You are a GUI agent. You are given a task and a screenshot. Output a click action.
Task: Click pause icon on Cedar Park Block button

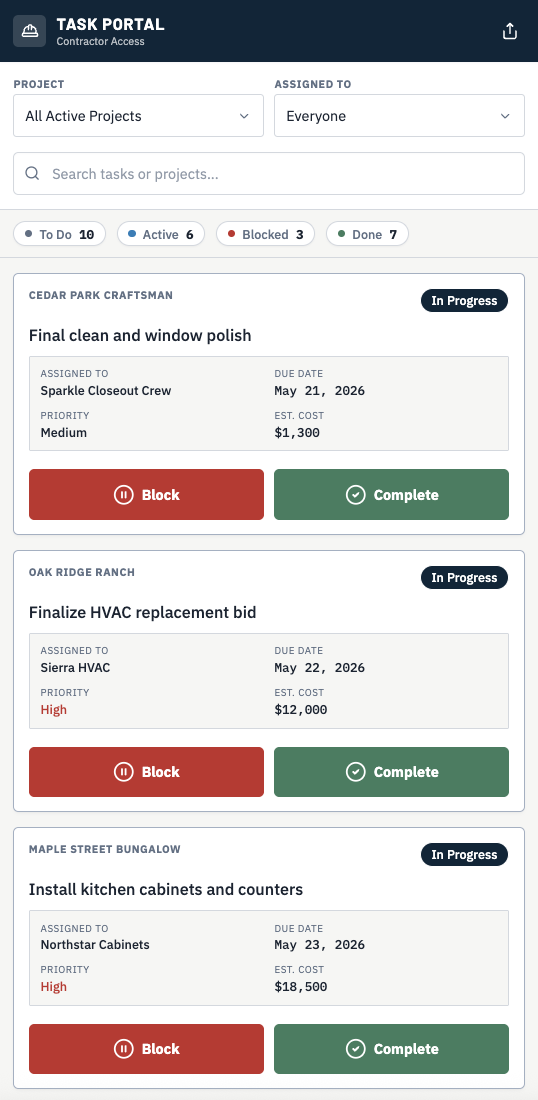(x=123, y=495)
